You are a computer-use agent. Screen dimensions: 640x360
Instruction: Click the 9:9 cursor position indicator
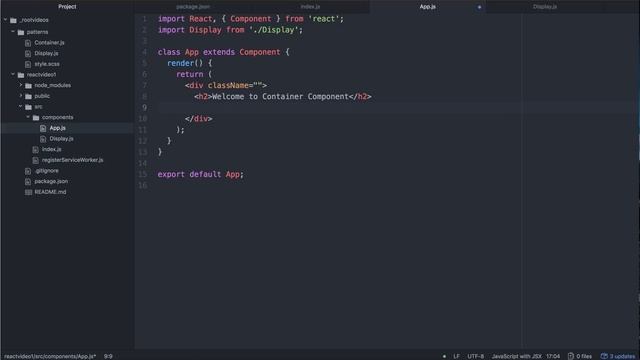(x=108, y=356)
